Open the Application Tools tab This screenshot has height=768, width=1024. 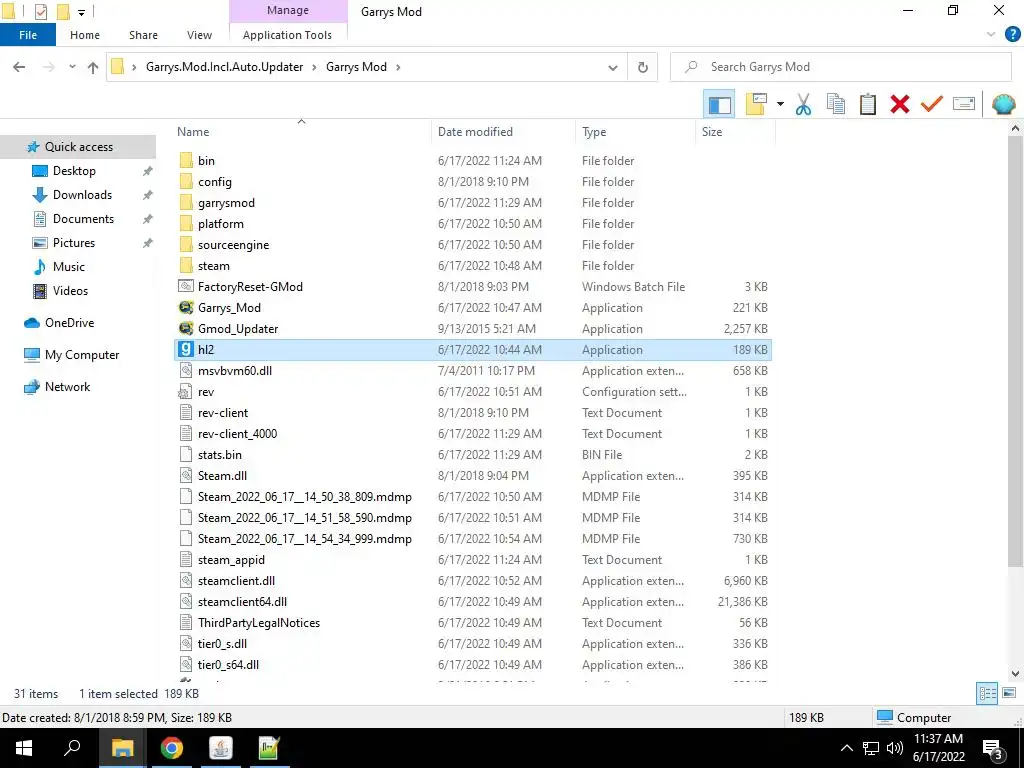[287, 35]
